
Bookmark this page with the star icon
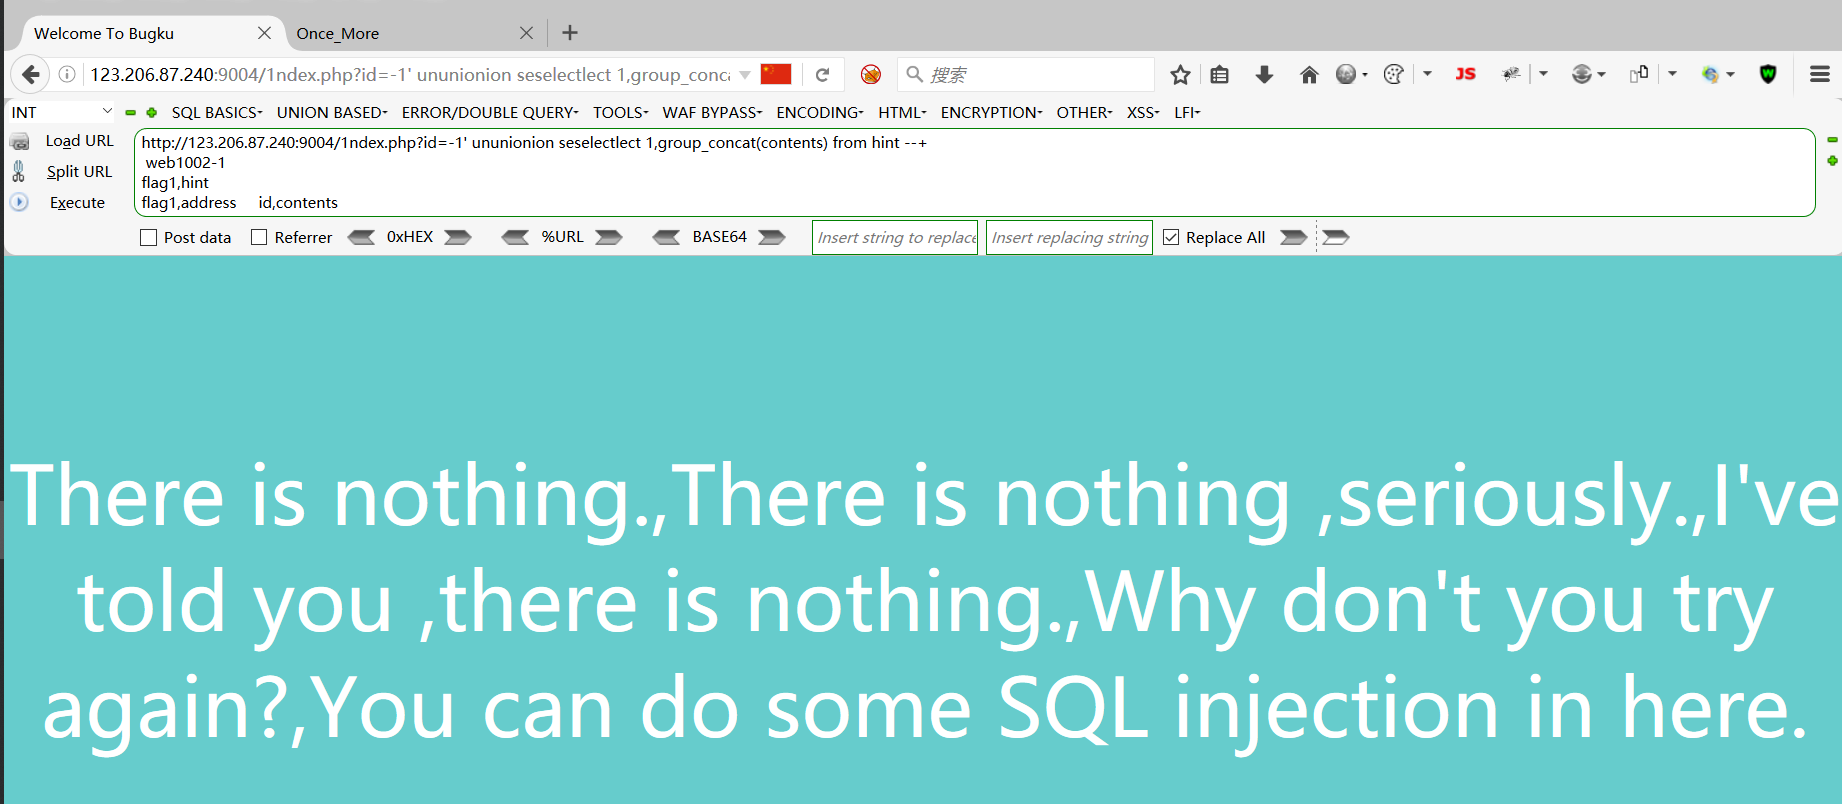pos(1180,75)
